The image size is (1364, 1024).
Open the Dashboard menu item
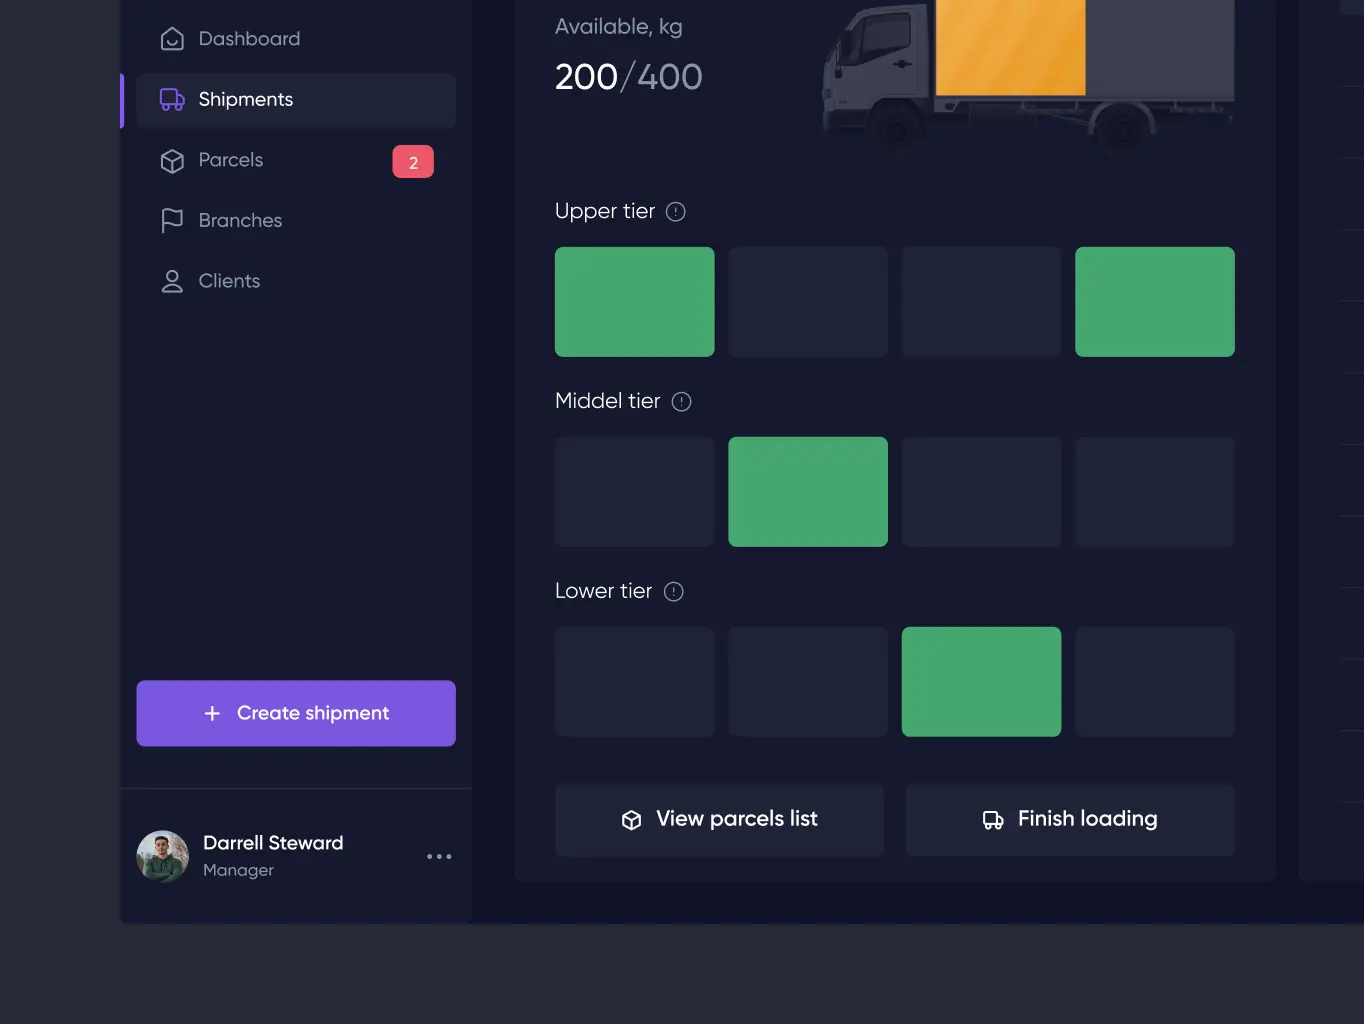click(249, 39)
